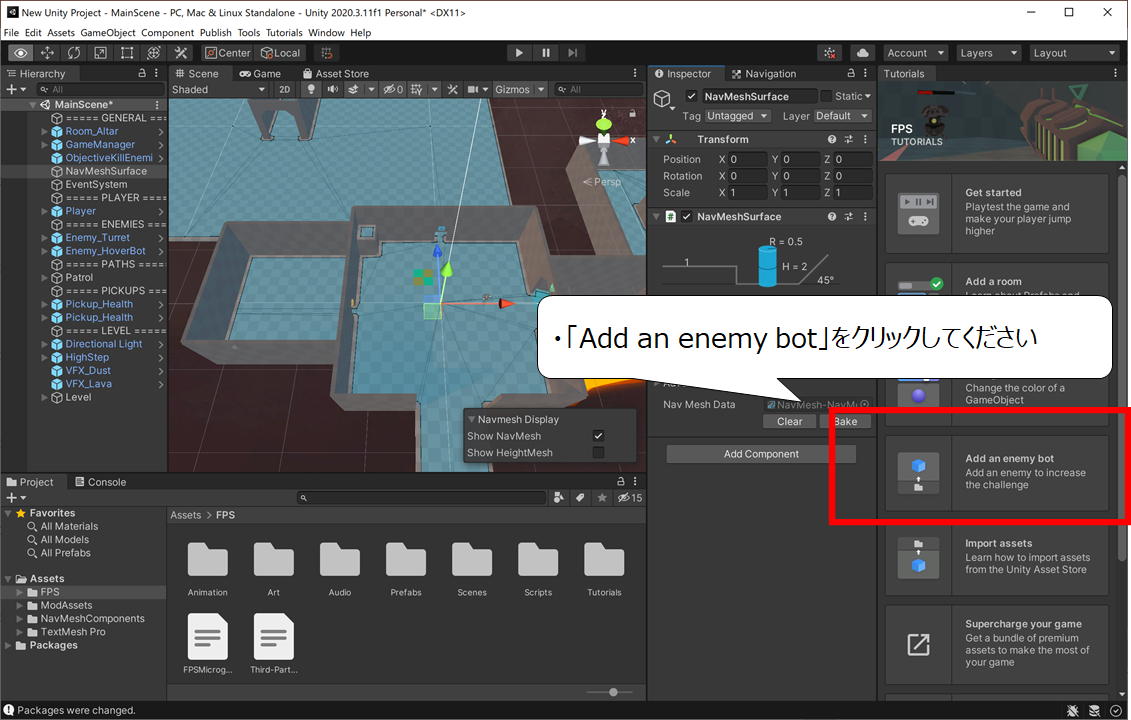Switch to the Asset Store tab
1131x720 pixels.
(x=335, y=74)
